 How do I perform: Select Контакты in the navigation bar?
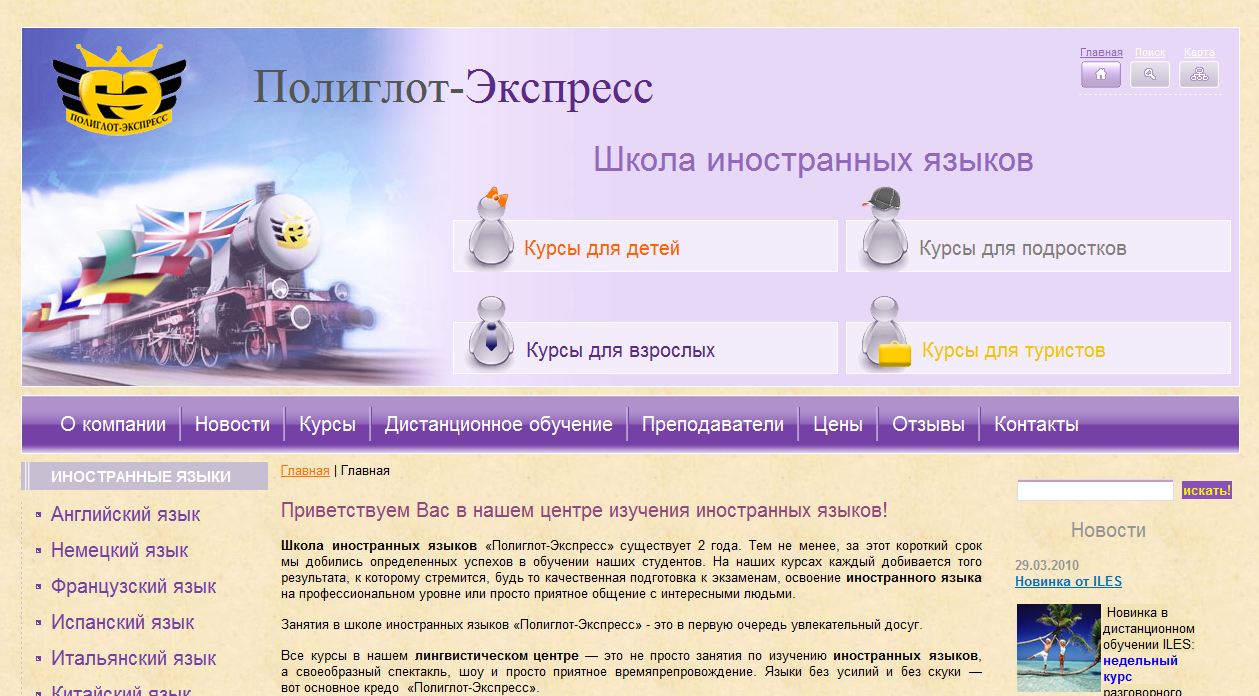pos(1035,423)
